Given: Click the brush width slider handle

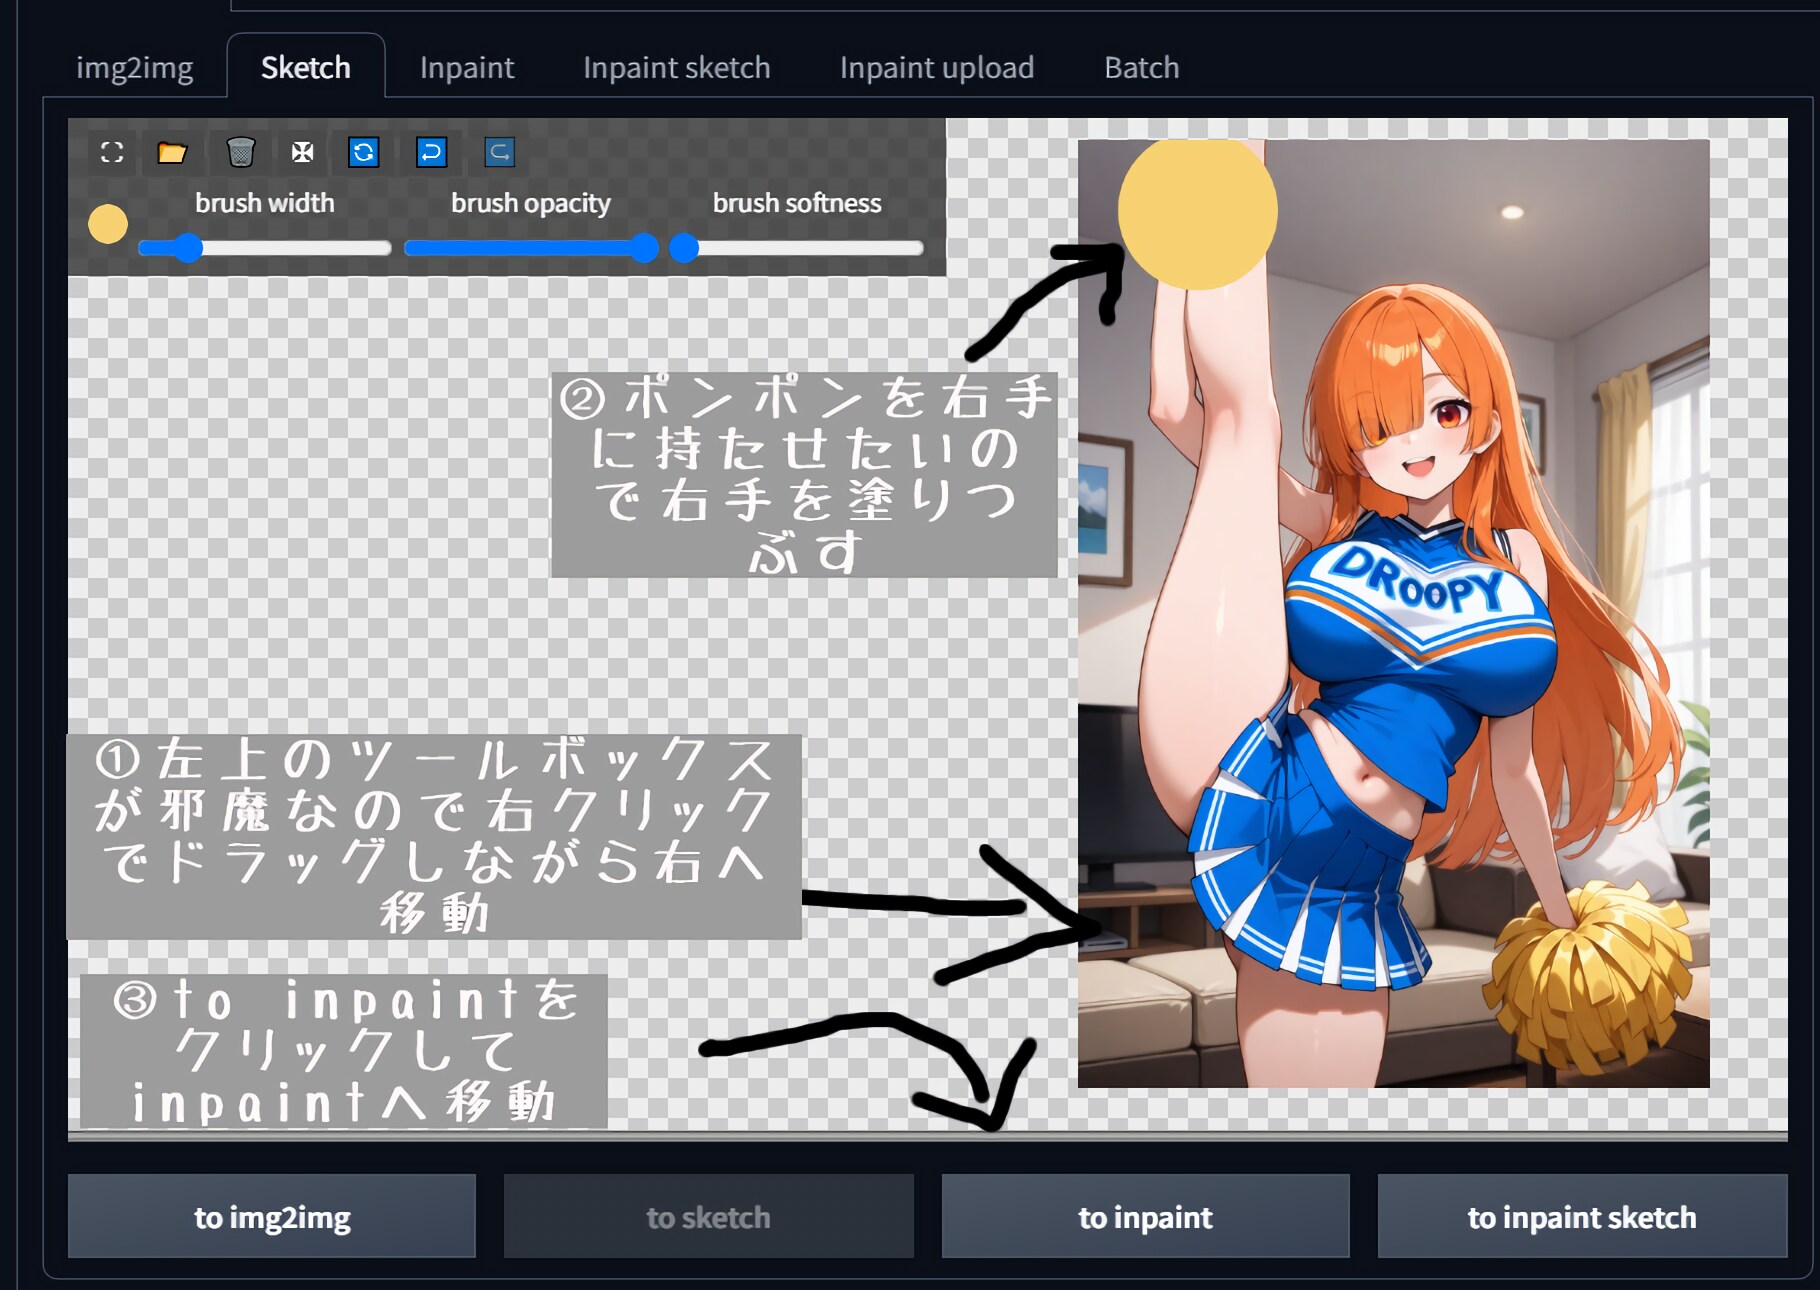Looking at the screenshot, I should coord(188,248).
